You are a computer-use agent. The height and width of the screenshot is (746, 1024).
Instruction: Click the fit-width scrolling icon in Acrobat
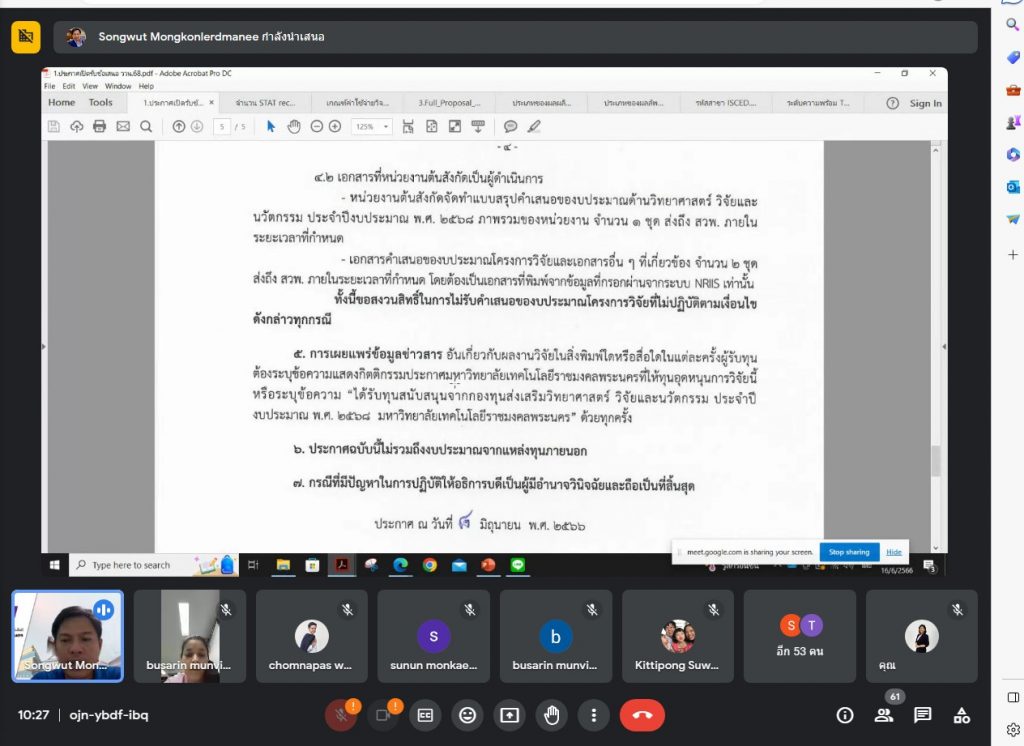[408, 127]
